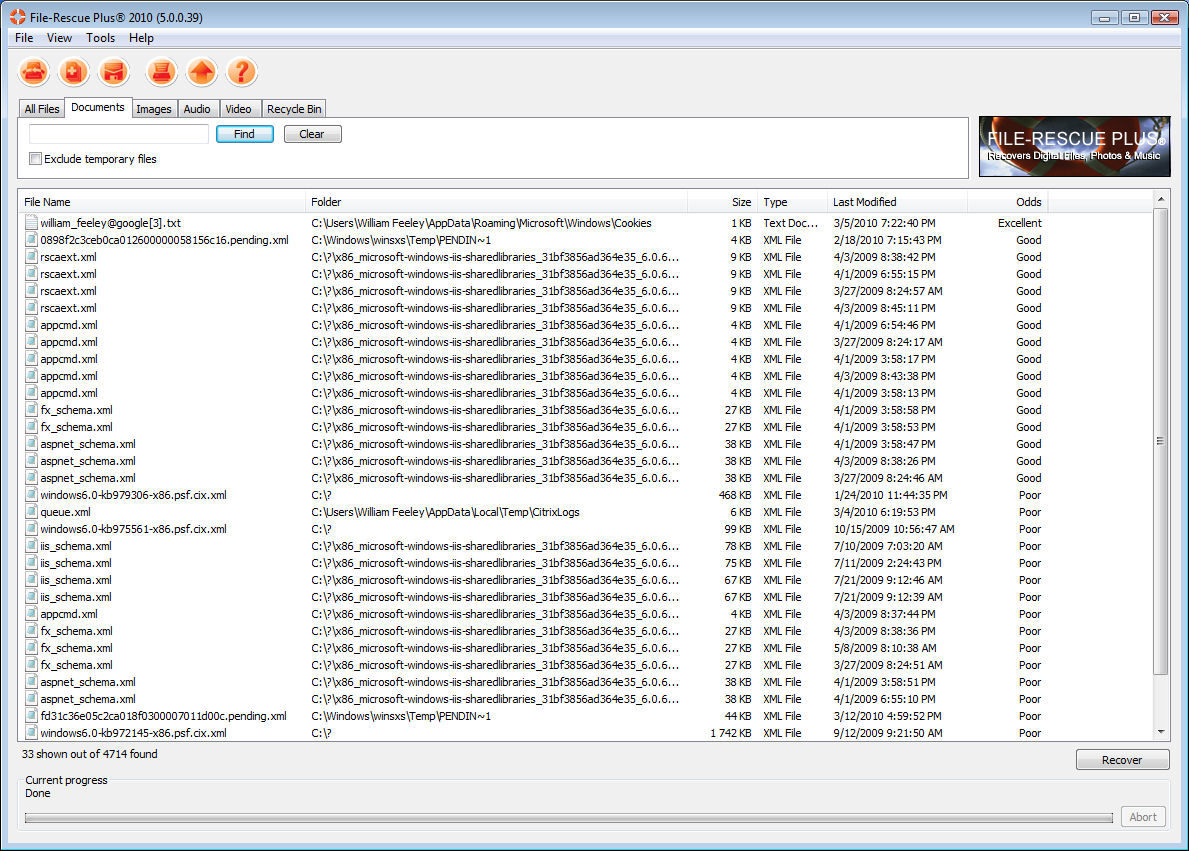The image size is (1189, 851).
Task: Switch to the Audio tab
Action: (x=197, y=109)
